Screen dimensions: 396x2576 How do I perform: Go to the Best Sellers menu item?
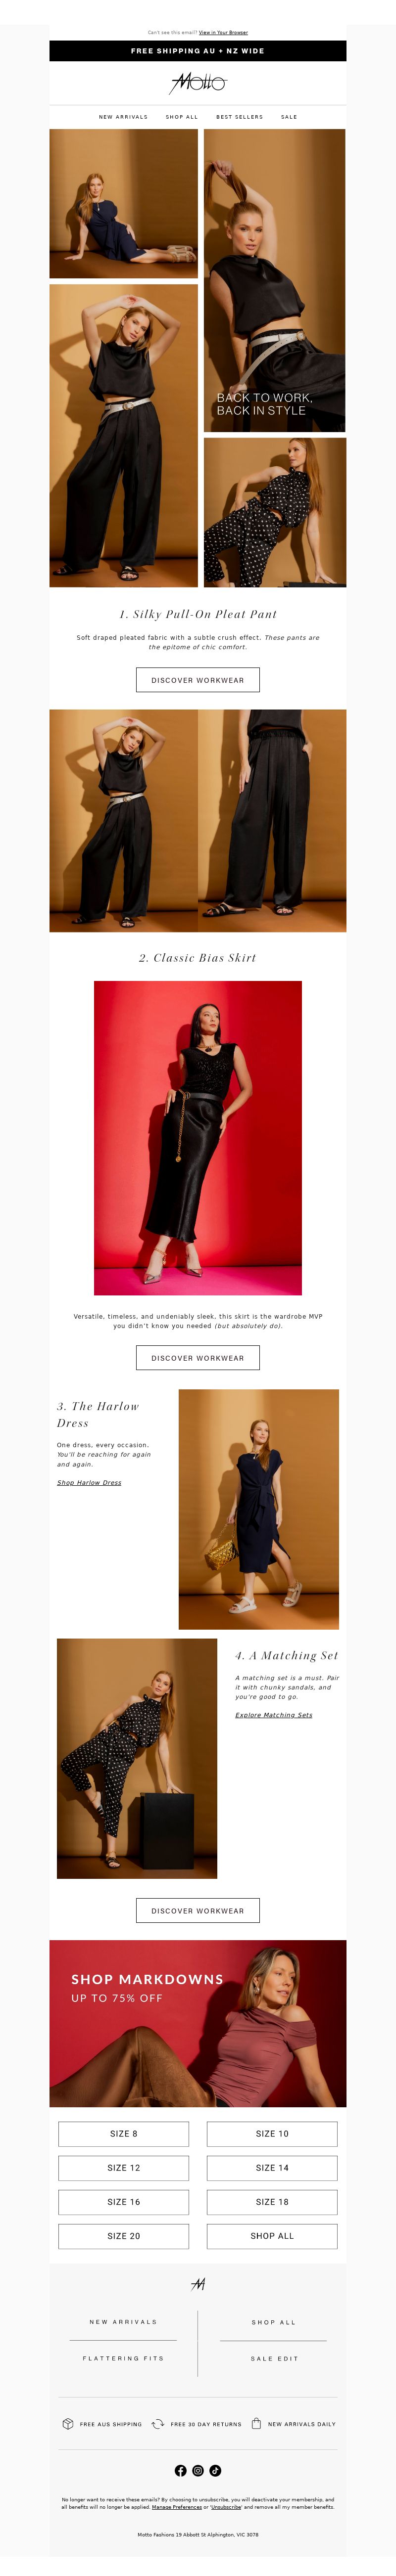click(240, 117)
